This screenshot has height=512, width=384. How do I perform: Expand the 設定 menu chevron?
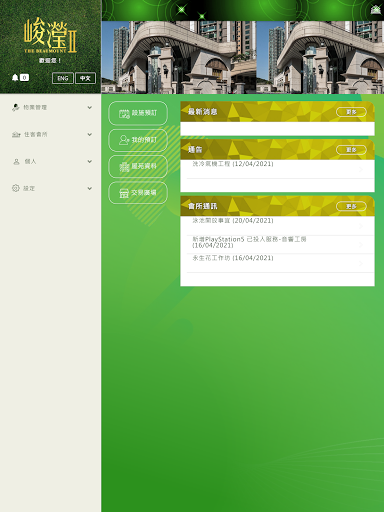point(90,188)
